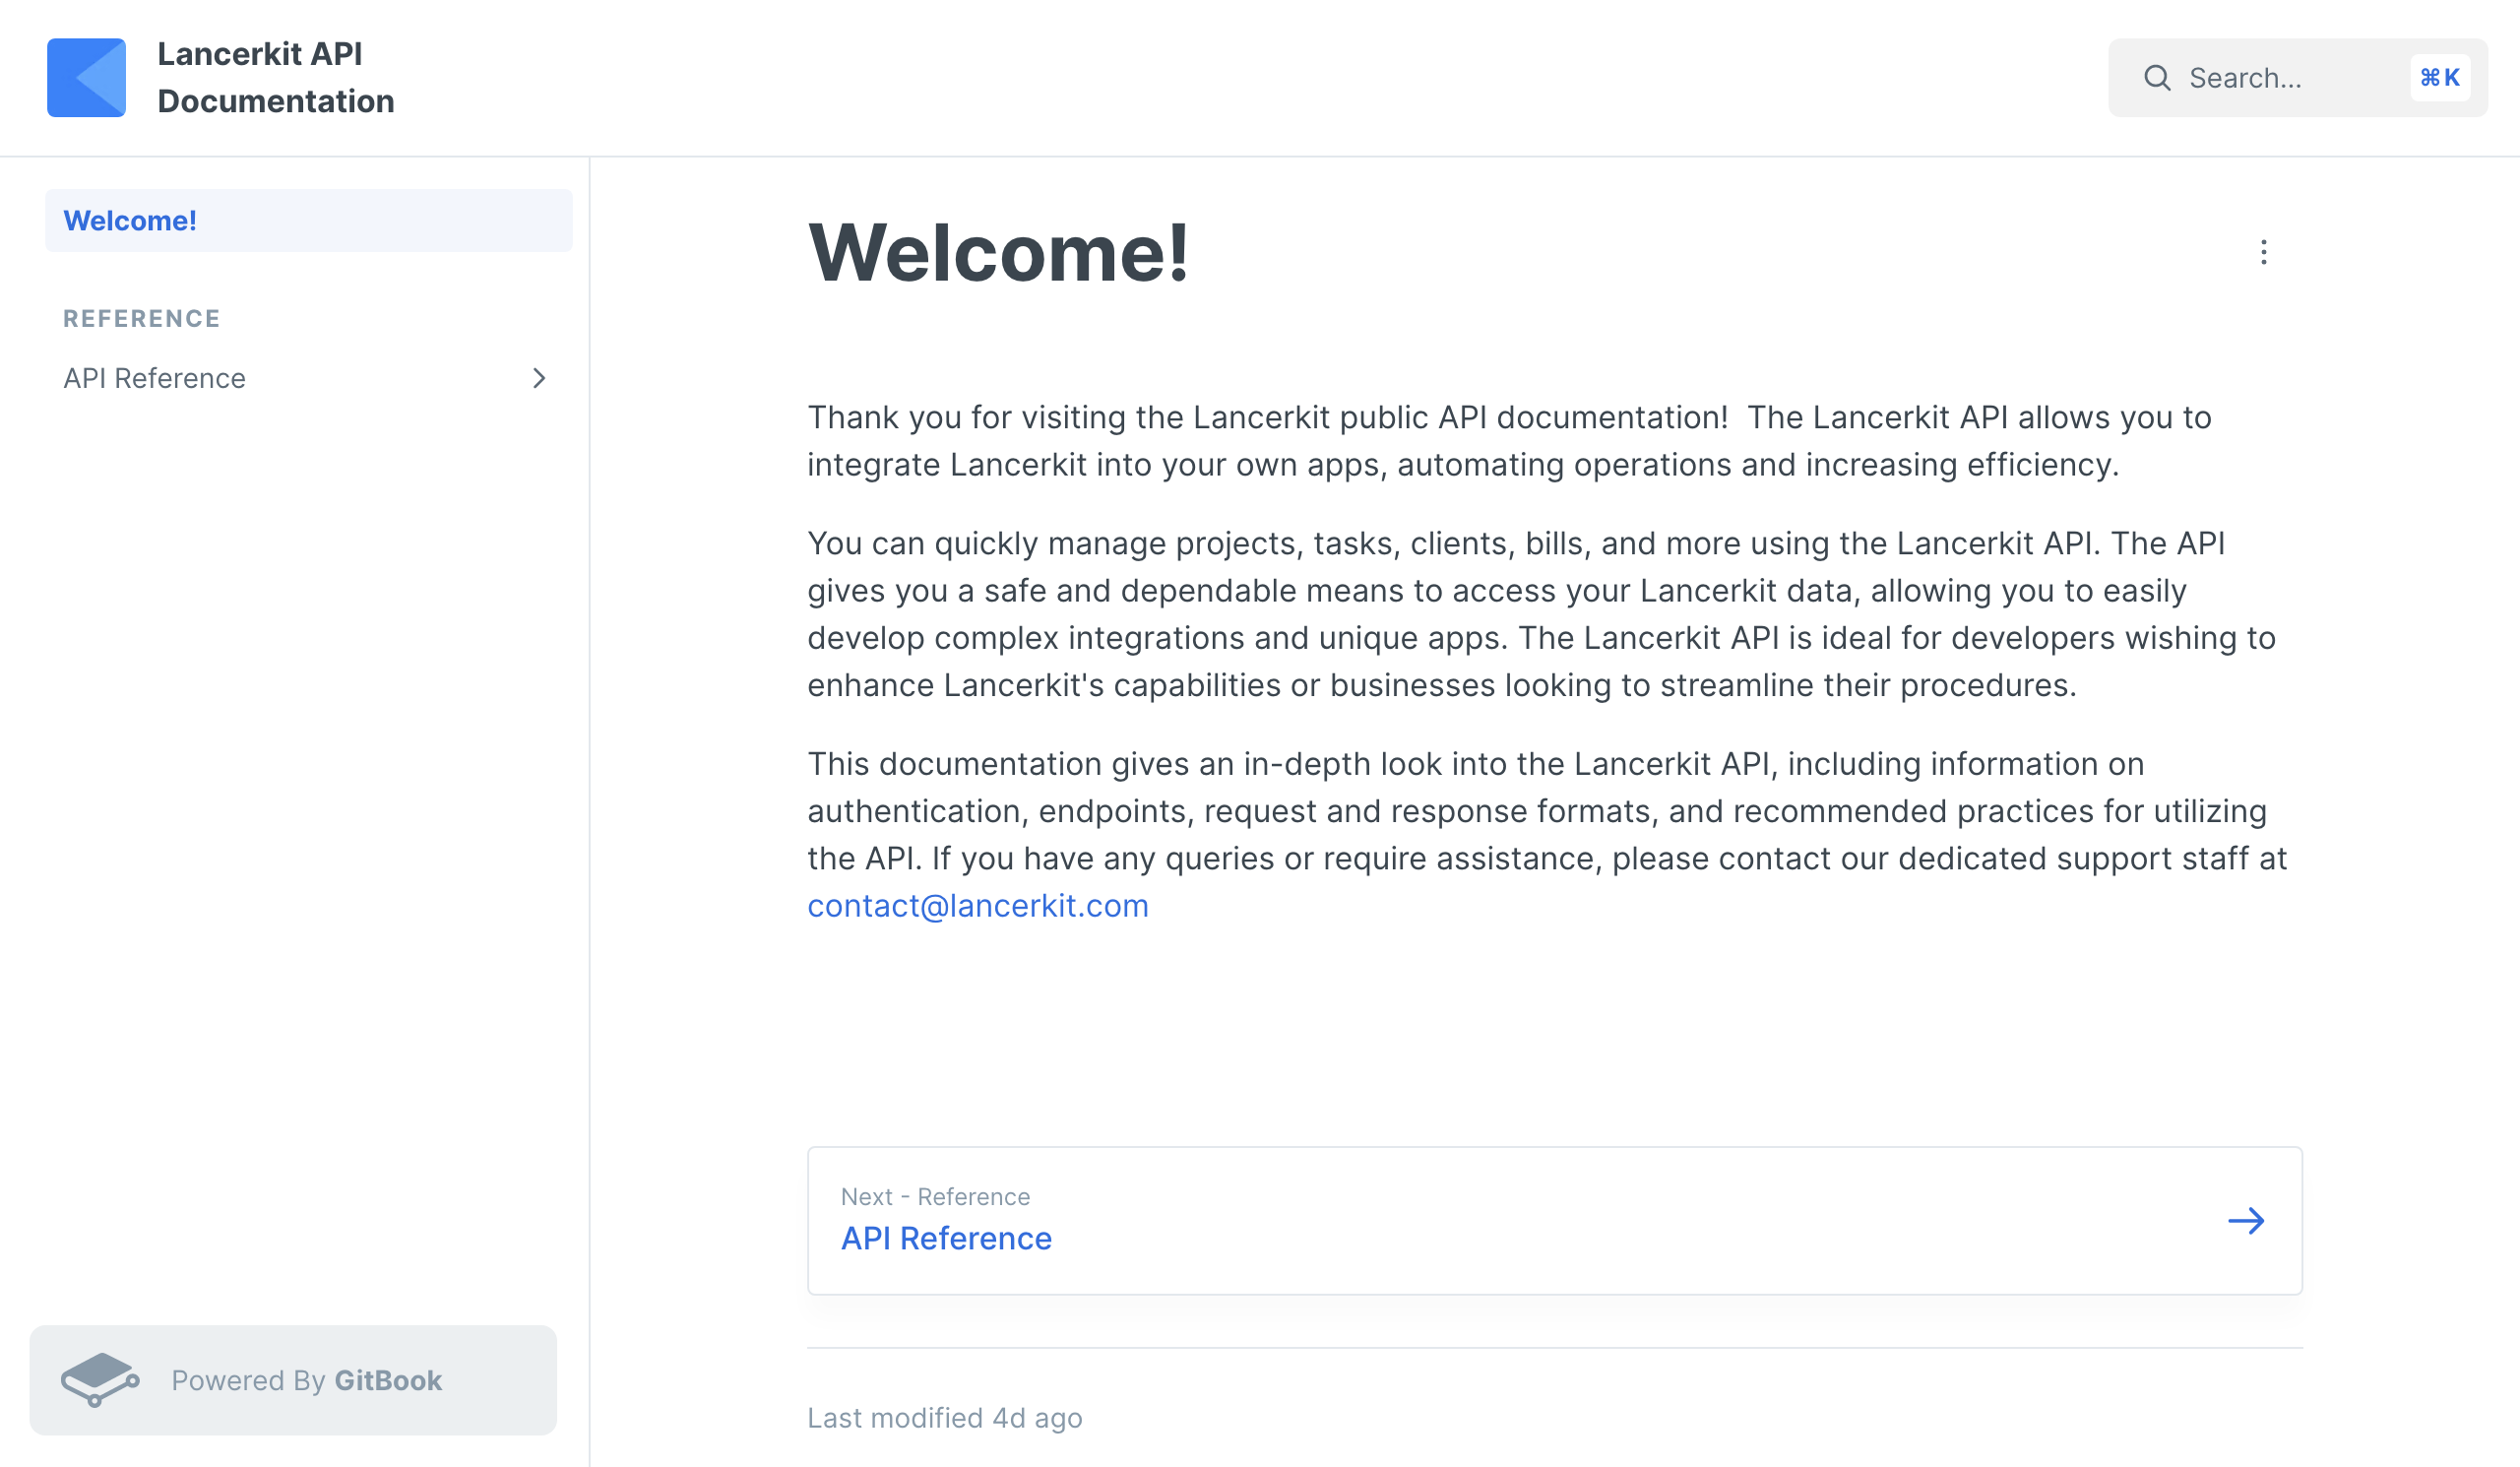The height and width of the screenshot is (1467, 2520).
Task: Open the contact@lancerkit.com email link
Action: pyautogui.click(x=978, y=906)
